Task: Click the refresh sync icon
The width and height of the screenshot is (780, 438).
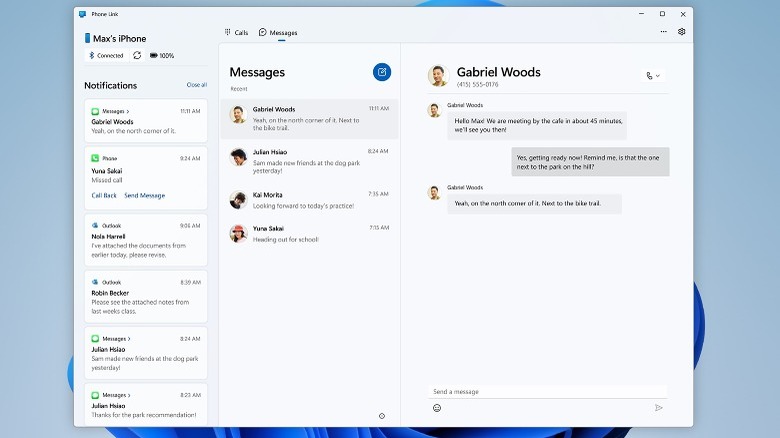Action: pos(137,55)
